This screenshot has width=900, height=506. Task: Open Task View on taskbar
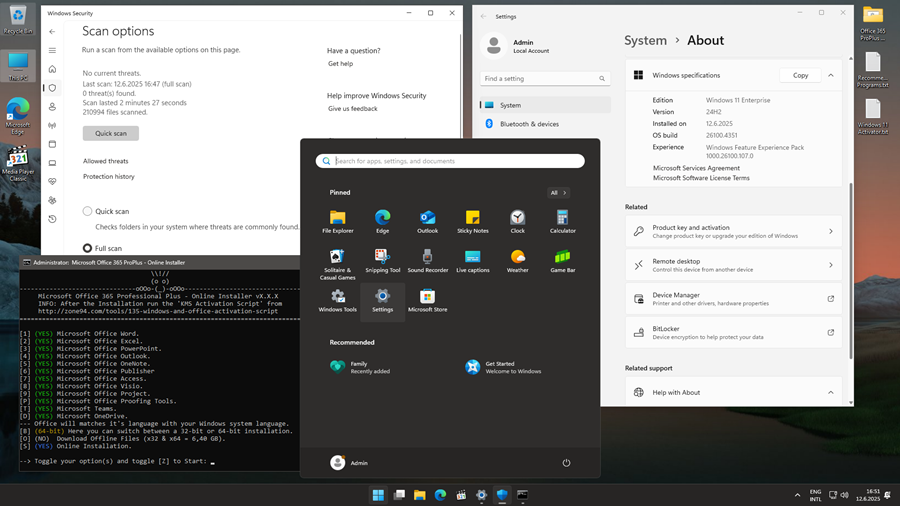pyautogui.click(x=399, y=495)
